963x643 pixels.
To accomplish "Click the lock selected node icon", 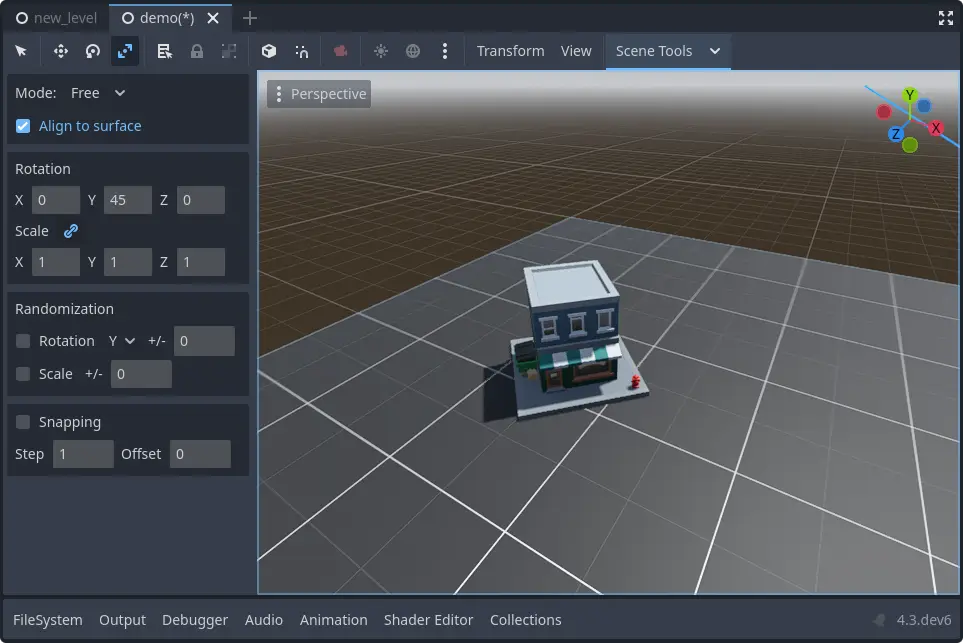I will click(197, 51).
